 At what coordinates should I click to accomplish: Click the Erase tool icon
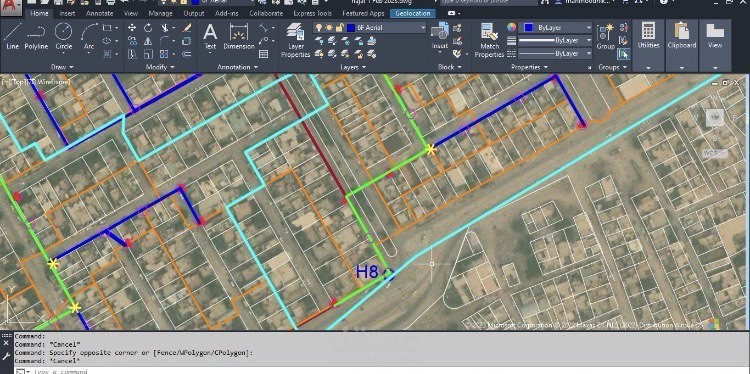click(187, 28)
